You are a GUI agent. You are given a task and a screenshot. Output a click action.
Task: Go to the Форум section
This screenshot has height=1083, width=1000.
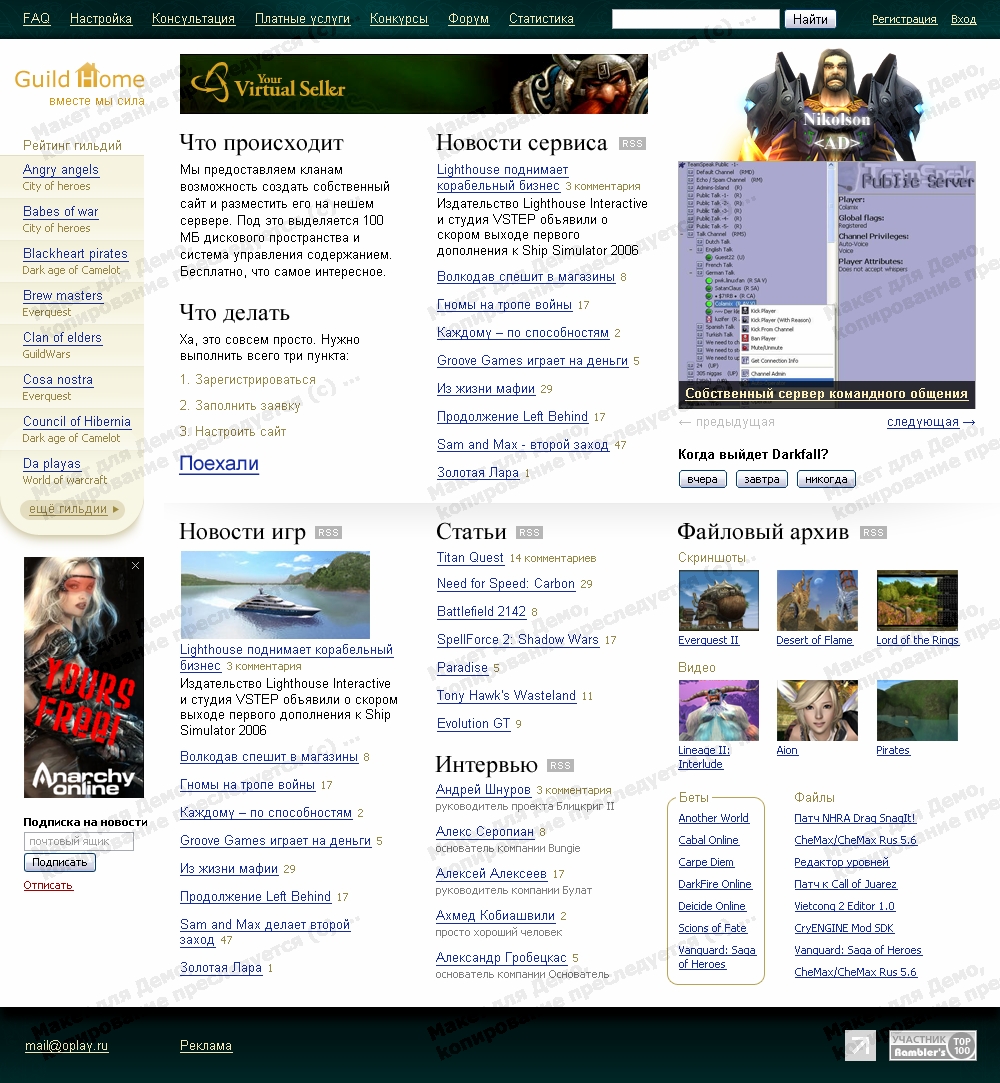click(x=468, y=19)
